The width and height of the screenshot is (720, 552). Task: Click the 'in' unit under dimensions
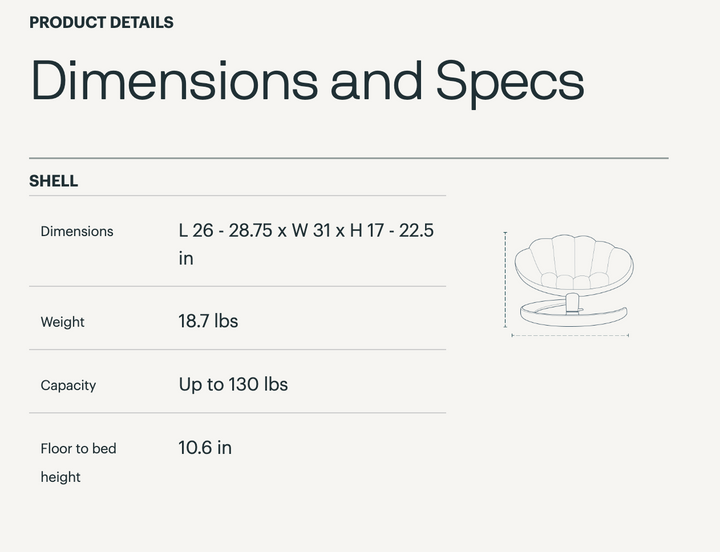point(186,259)
